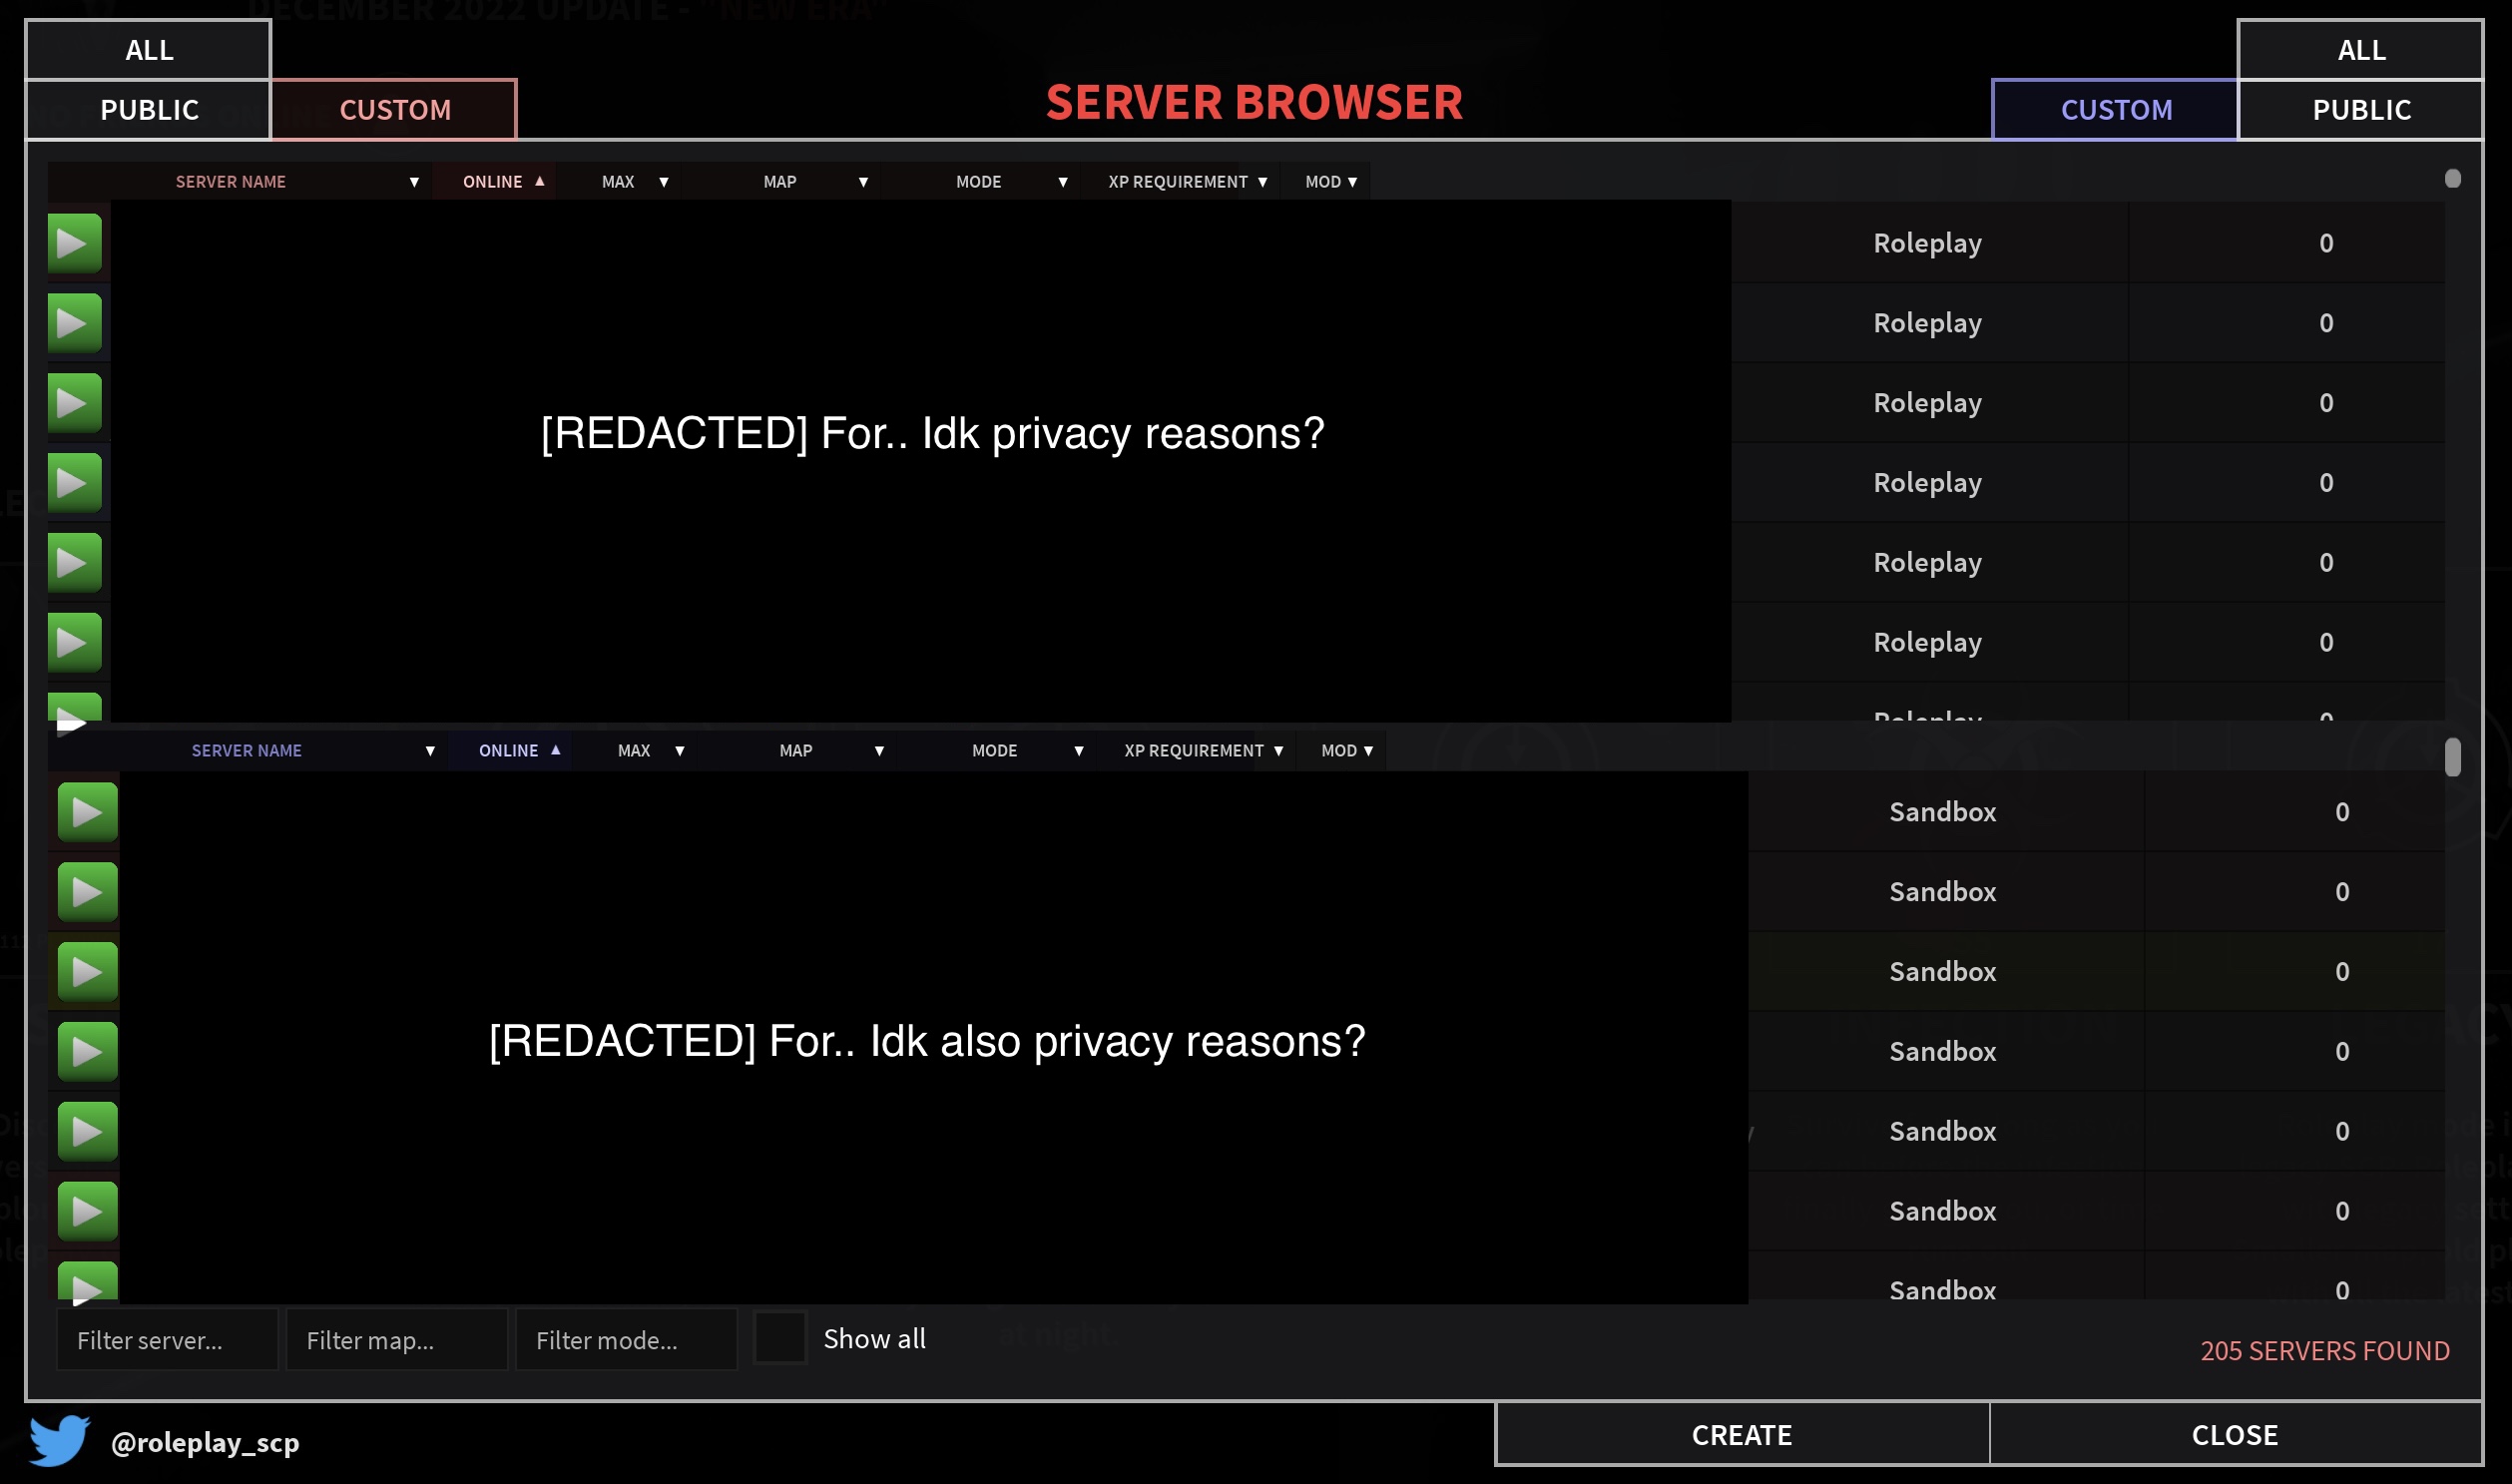The image size is (2512, 1484).
Task: Select the ALL tab on top left
Action: click(149, 51)
